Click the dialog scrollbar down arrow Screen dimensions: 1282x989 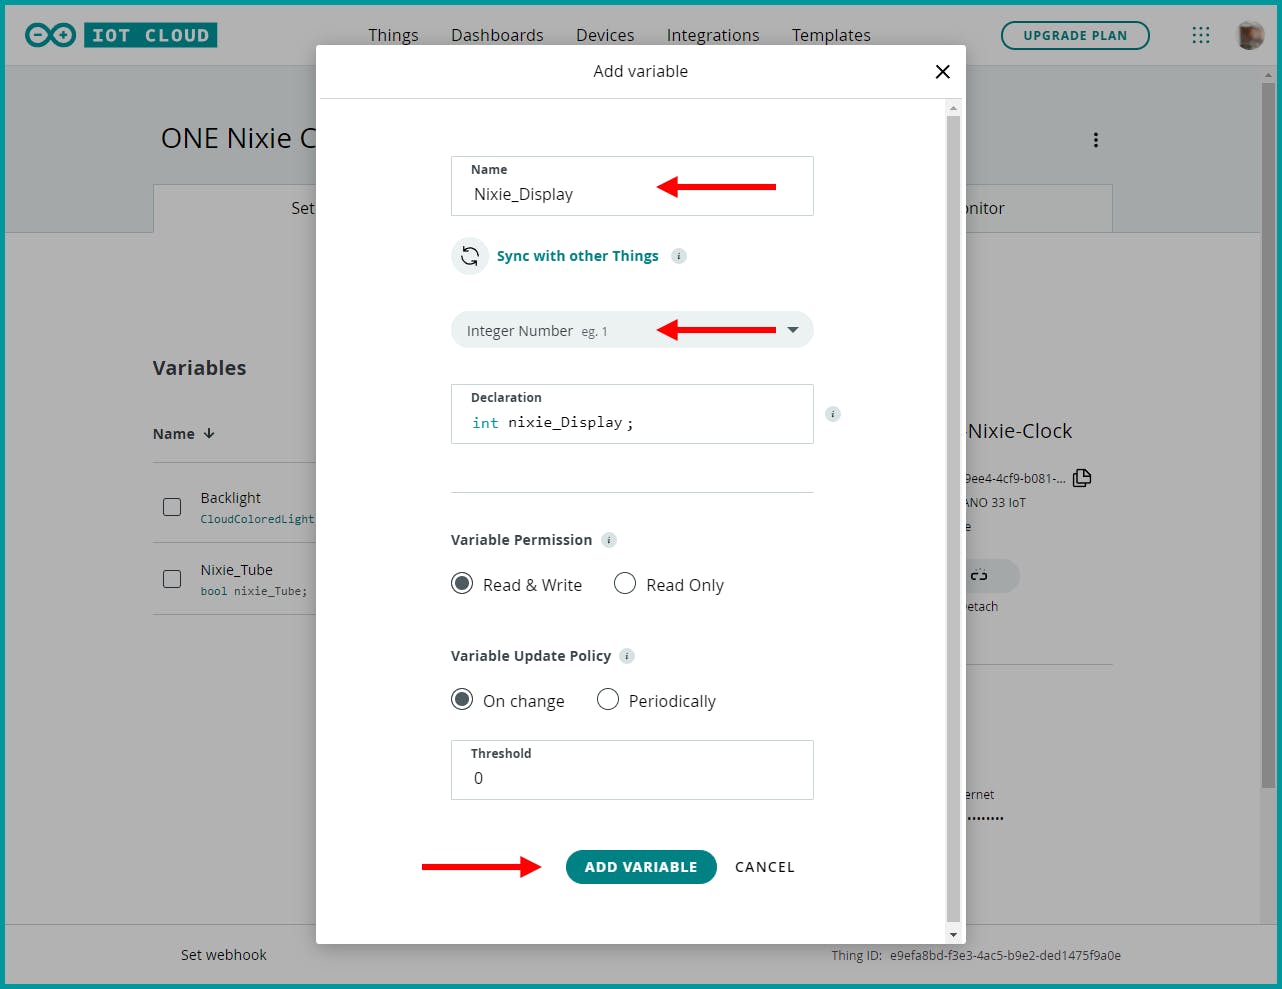coord(953,935)
